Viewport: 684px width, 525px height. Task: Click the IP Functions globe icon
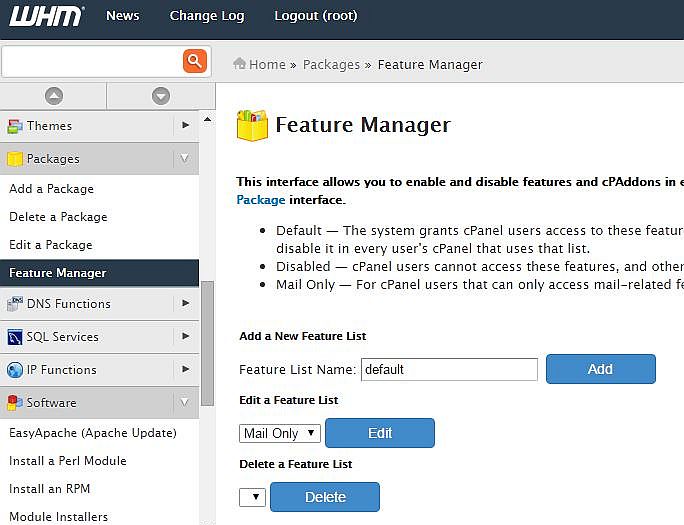15,370
